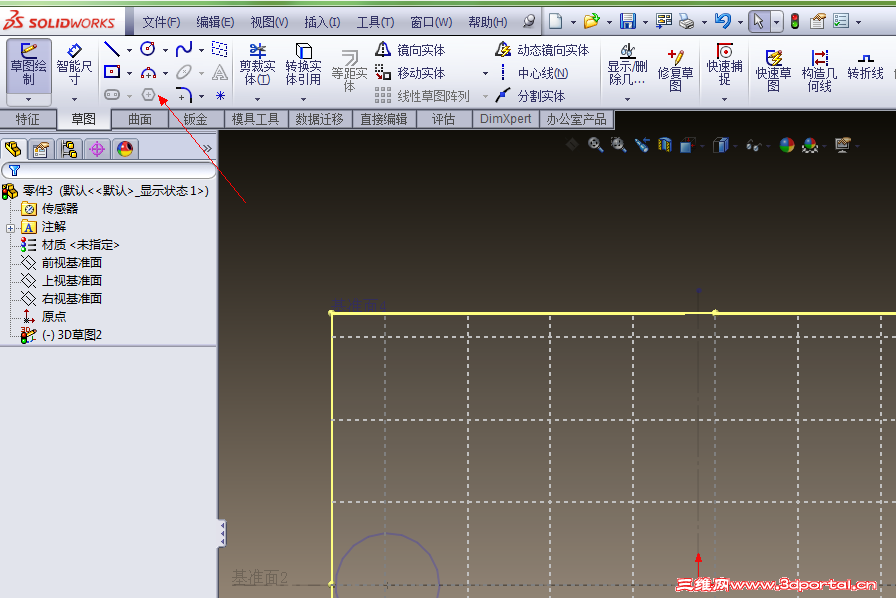
Task: Switch to the 特征 features tab
Action: (27, 119)
